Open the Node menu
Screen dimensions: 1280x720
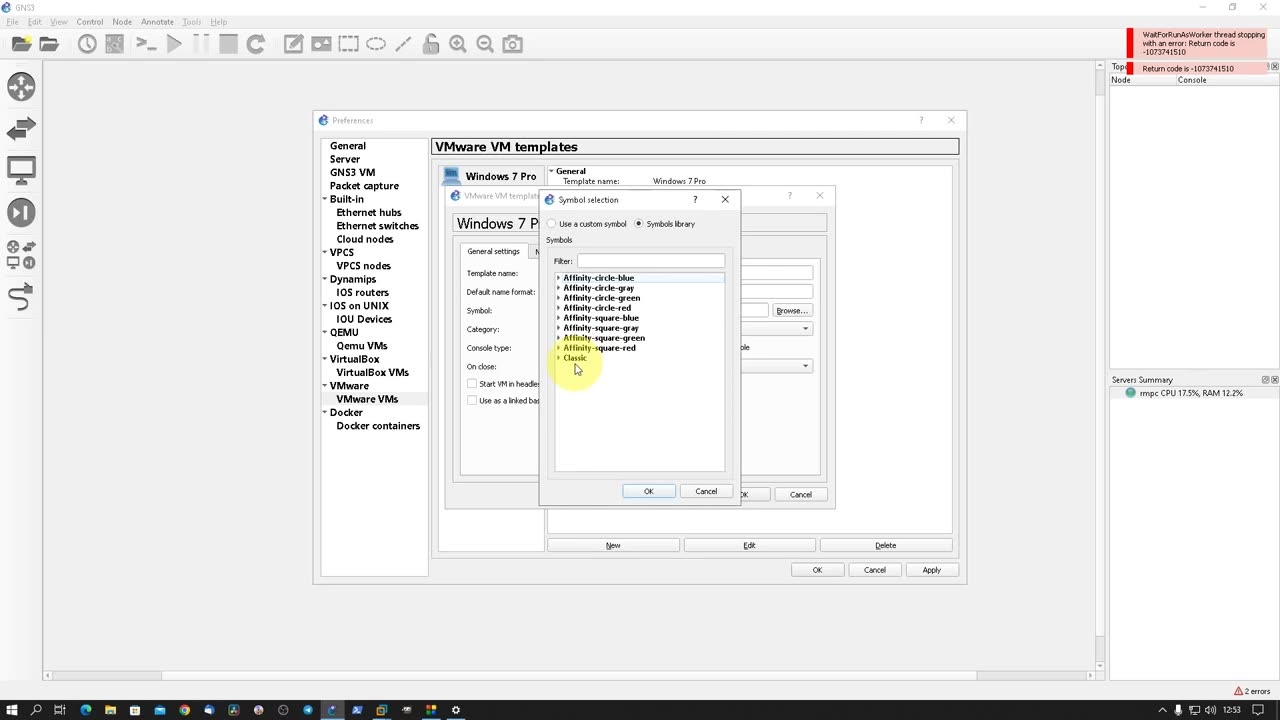122,21
